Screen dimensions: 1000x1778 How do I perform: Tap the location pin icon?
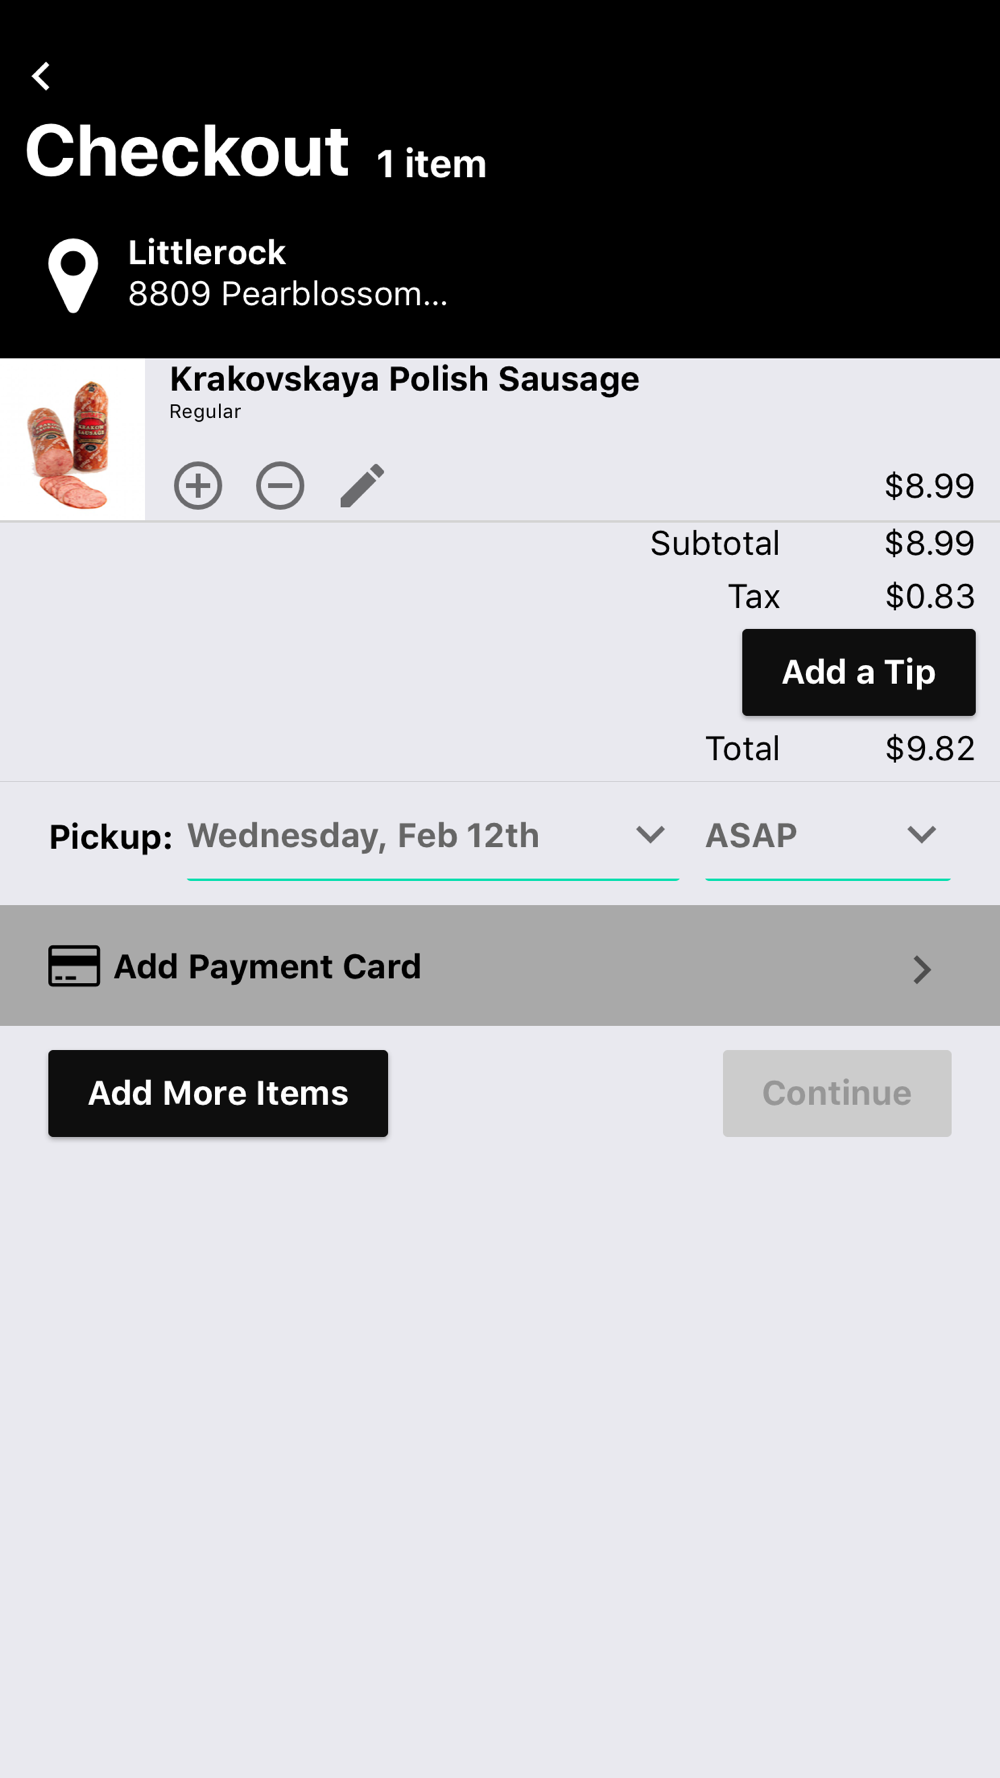[74, 276]
